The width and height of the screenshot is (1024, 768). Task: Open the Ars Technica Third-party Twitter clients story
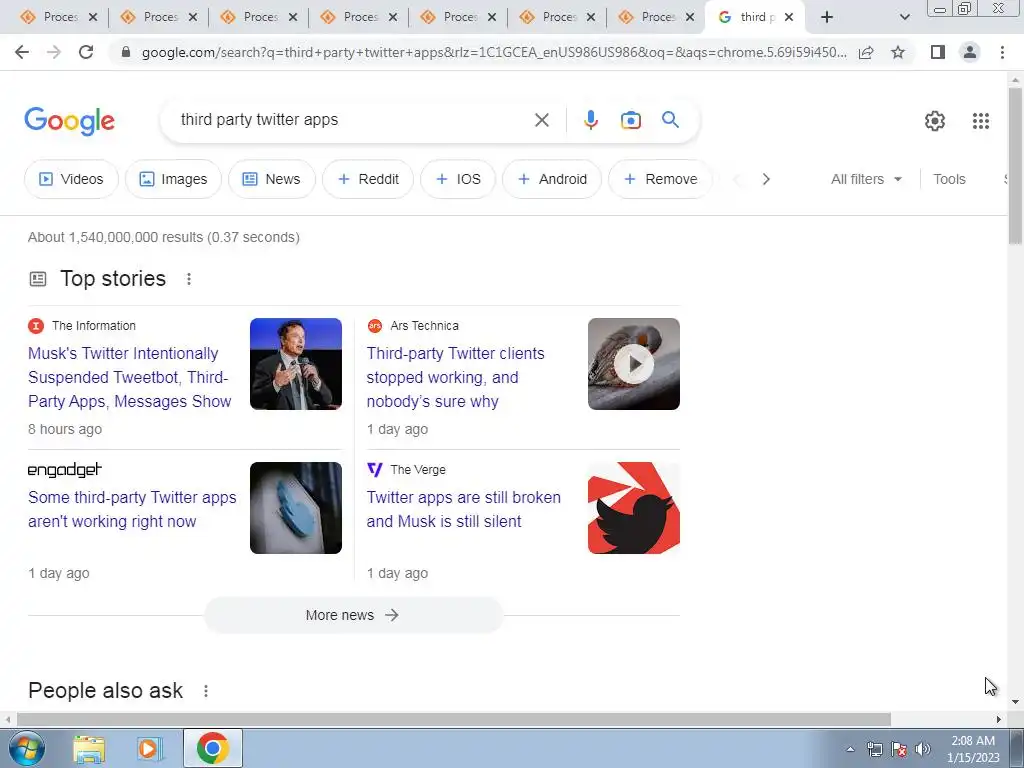coord(455,377)
